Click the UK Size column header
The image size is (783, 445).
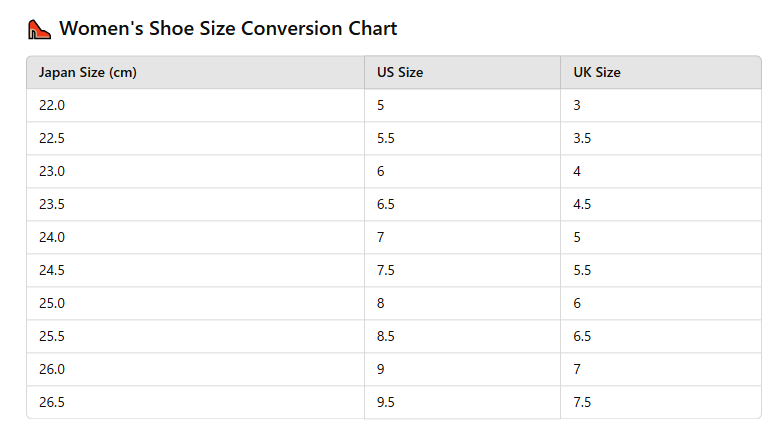point(597,73)
